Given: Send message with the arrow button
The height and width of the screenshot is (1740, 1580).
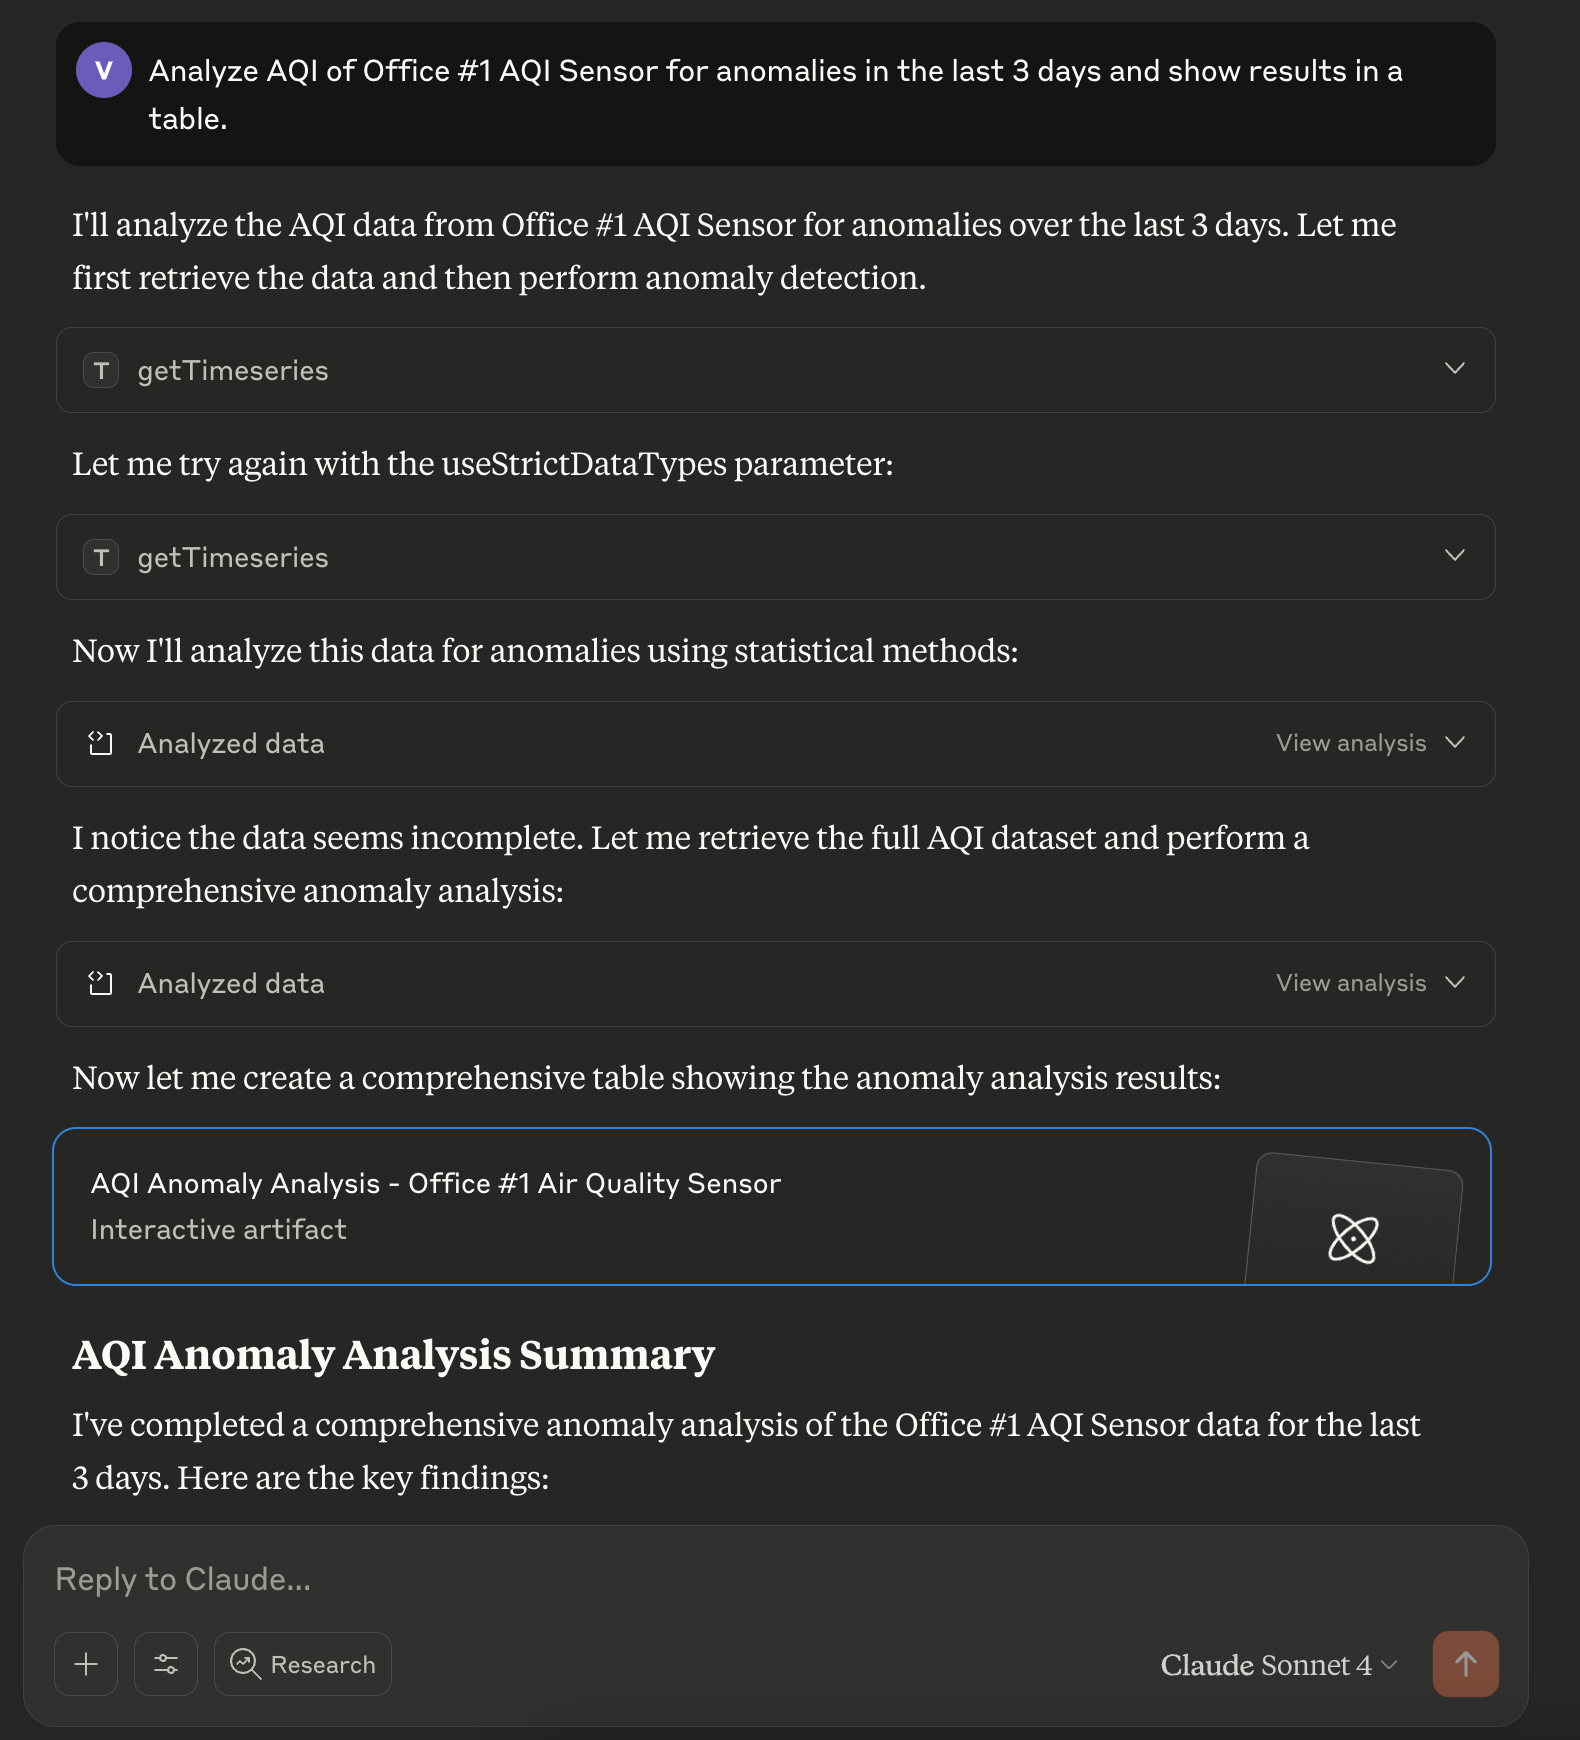Looking at the screenshot, I should 1465,1664.
